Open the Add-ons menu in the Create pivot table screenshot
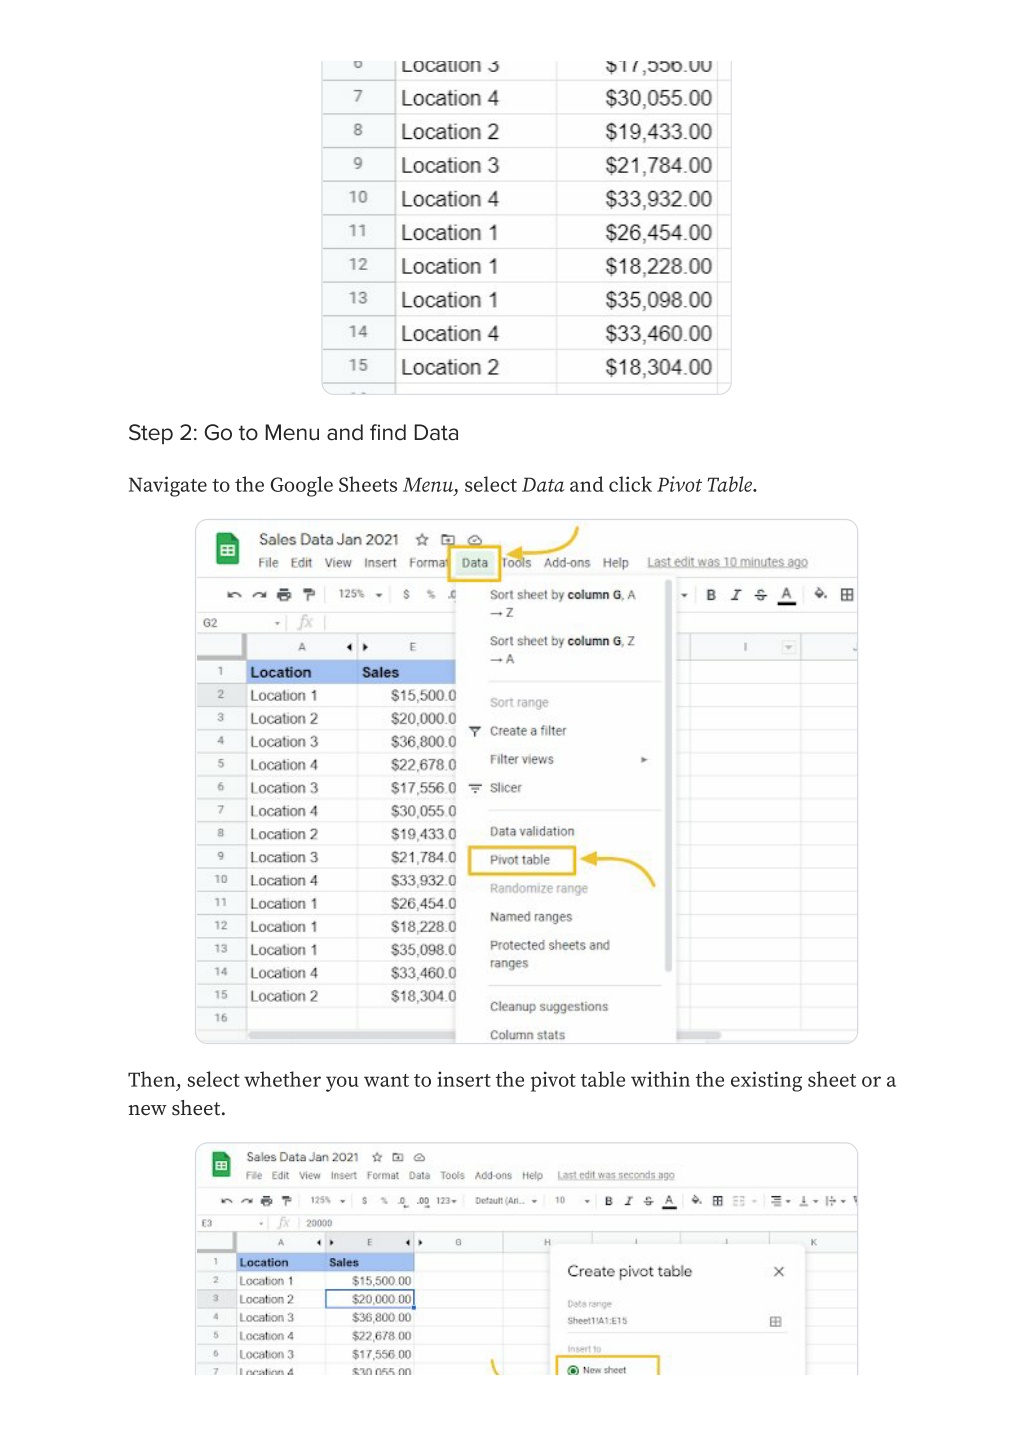 point(493,1176)
